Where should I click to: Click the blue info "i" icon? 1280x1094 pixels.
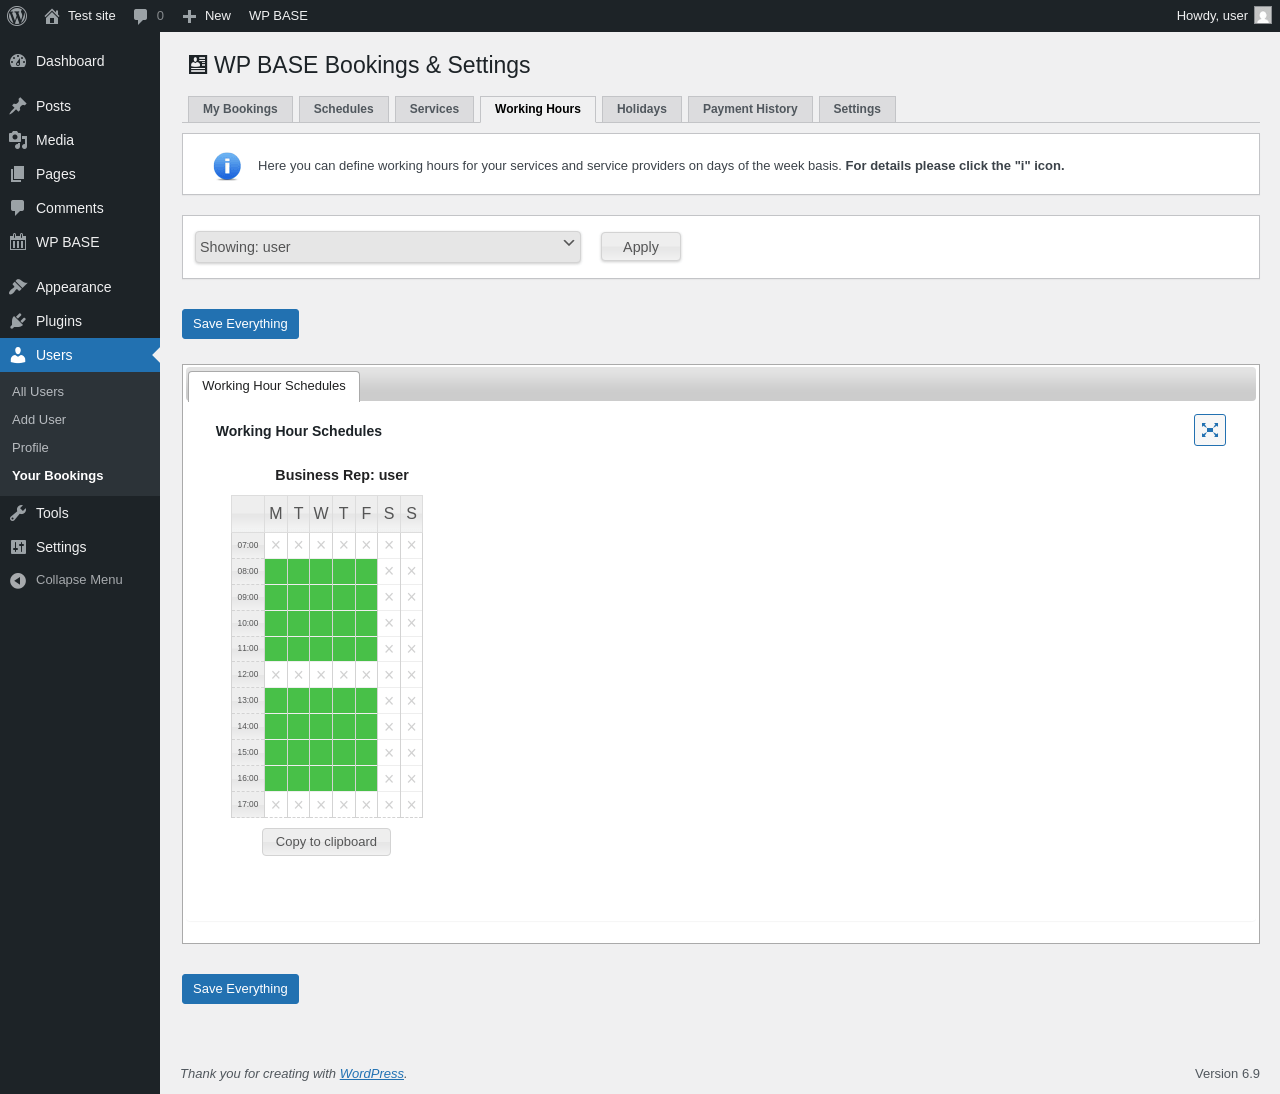(x=227, y=166)
